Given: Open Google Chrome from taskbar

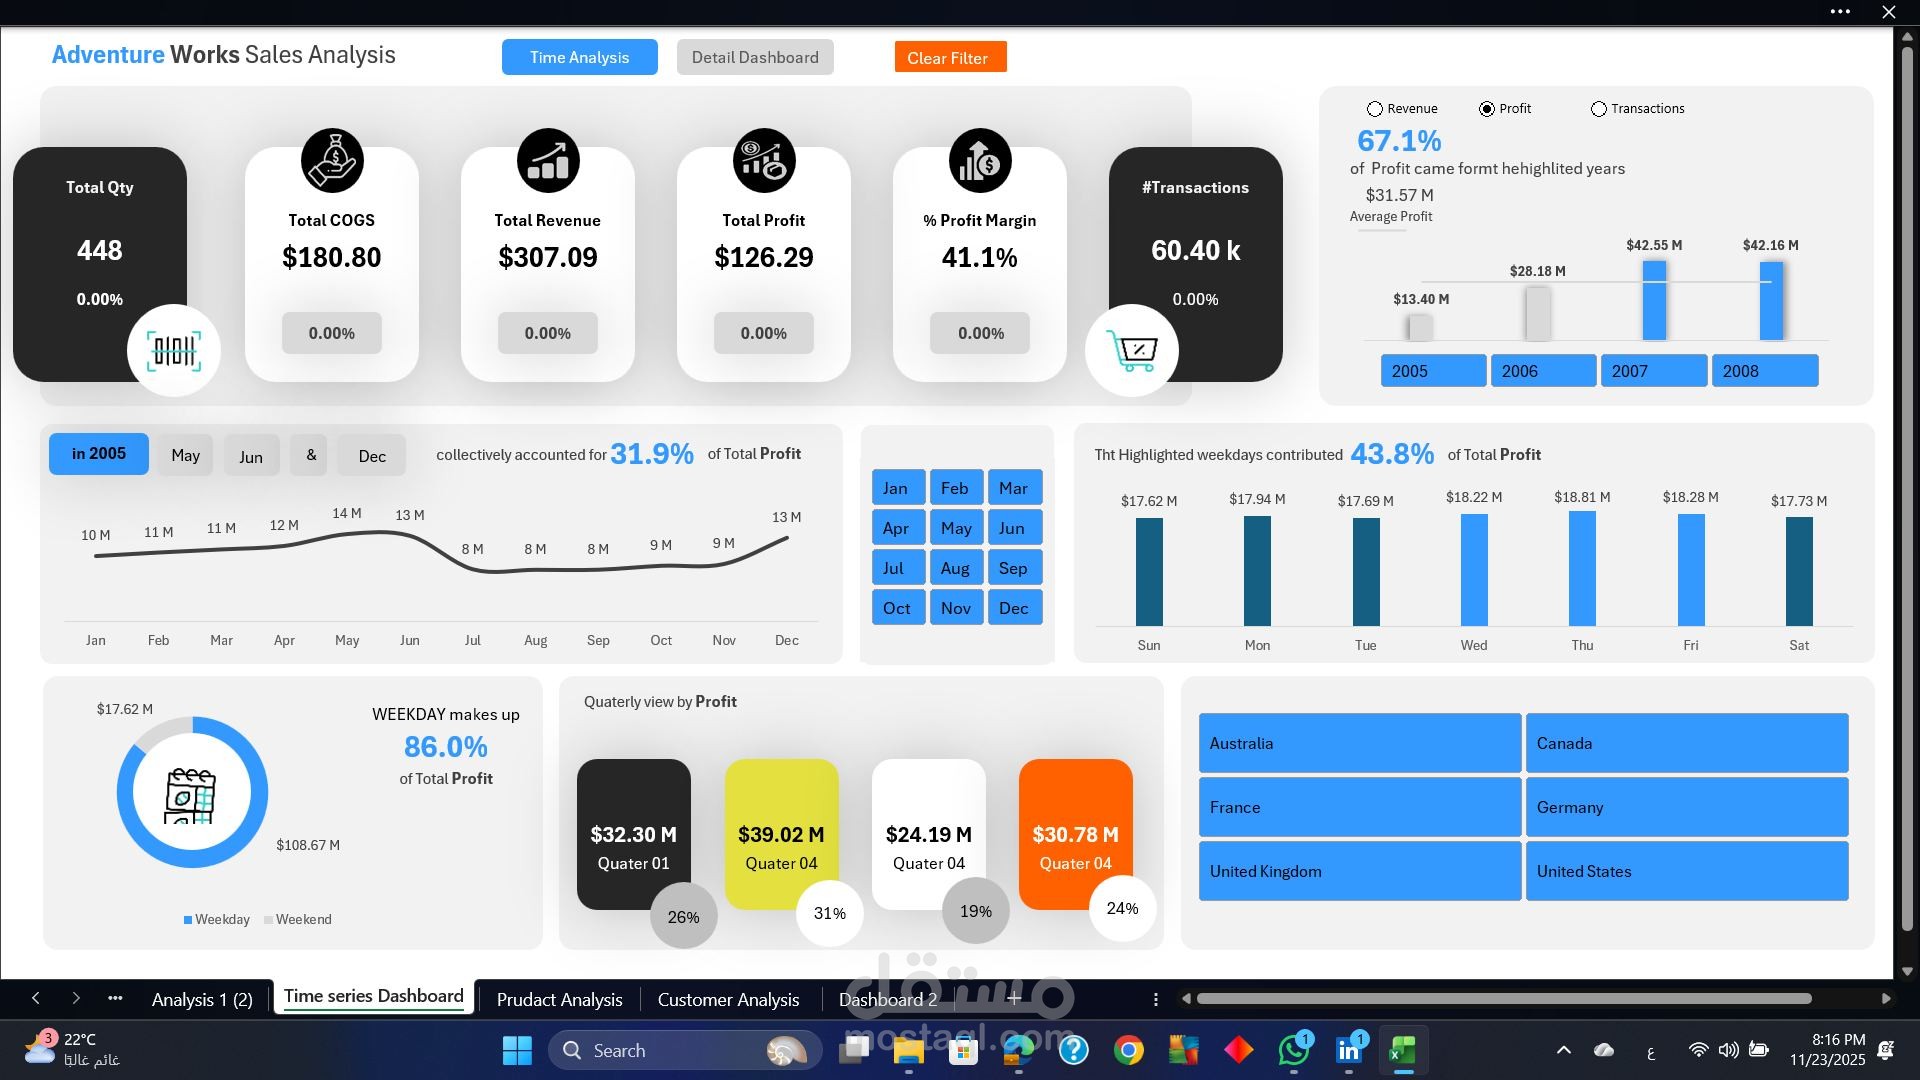Looking at the screenshot, I should click(x=1129, y=1051).
